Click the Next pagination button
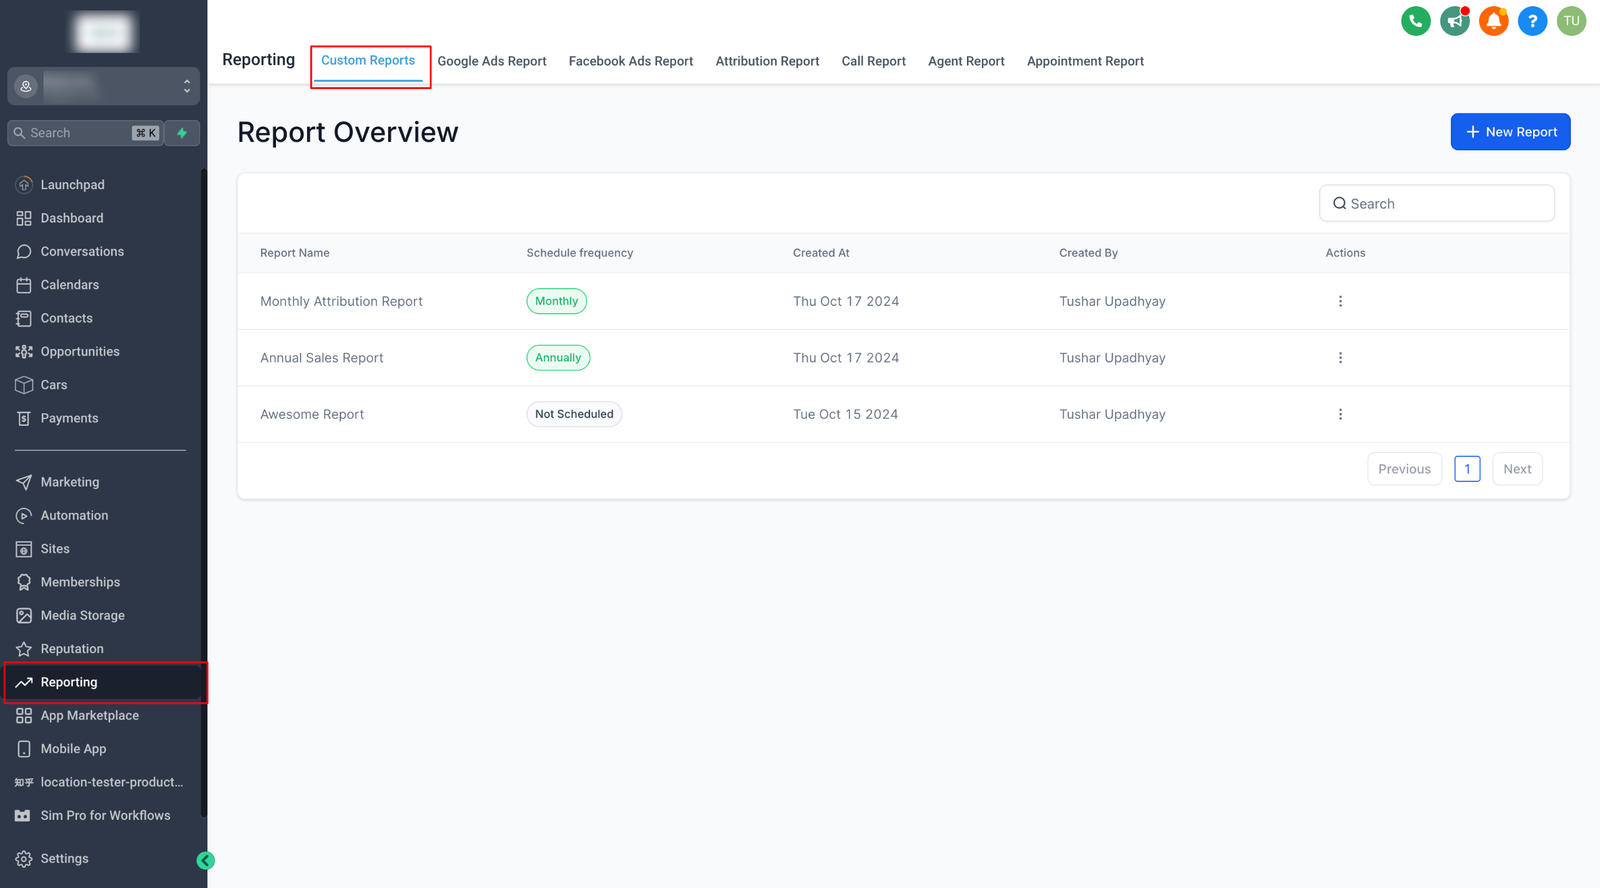 coord(1517,469)
